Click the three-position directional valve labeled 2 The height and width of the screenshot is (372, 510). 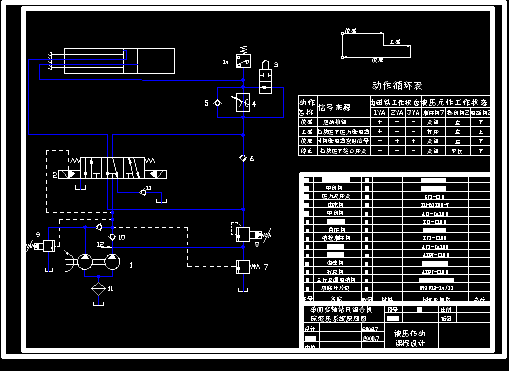click(x=113, y=168)
